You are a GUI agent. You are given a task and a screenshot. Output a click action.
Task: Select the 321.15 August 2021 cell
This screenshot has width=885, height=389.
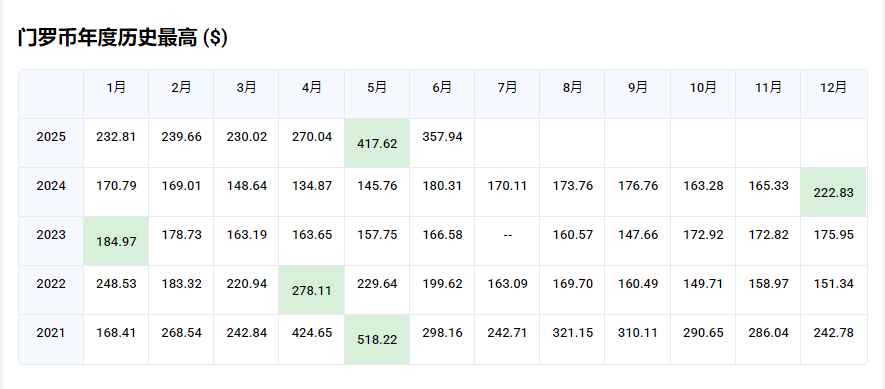[x=572, y=333]
